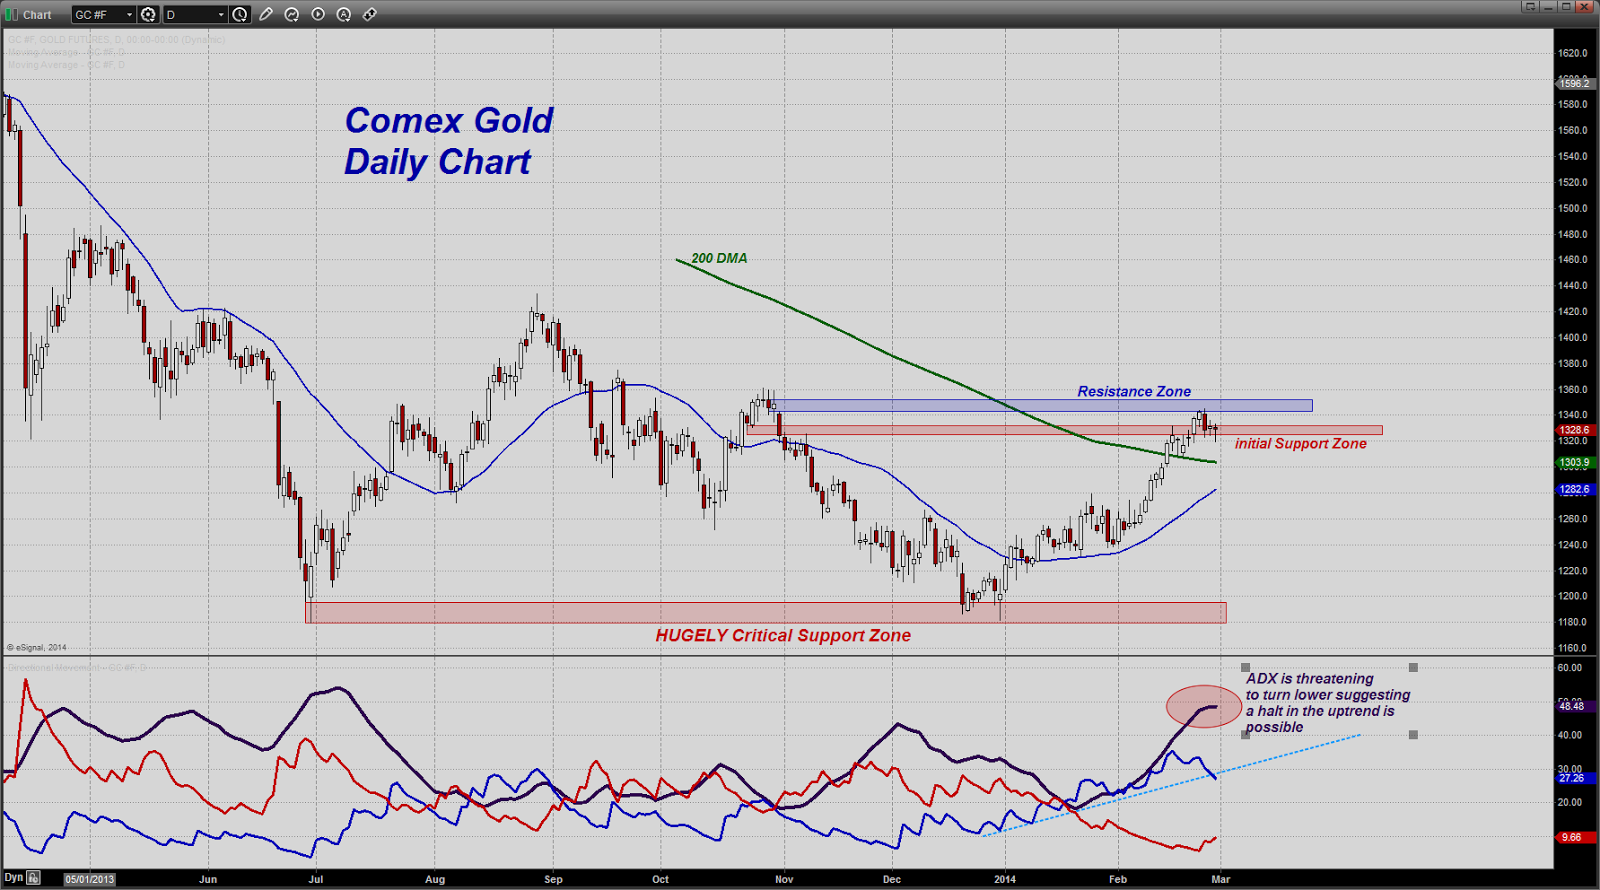1600x890 pixels.
Task: Click the Jun label on time axis
Action: tap(208, 880)
